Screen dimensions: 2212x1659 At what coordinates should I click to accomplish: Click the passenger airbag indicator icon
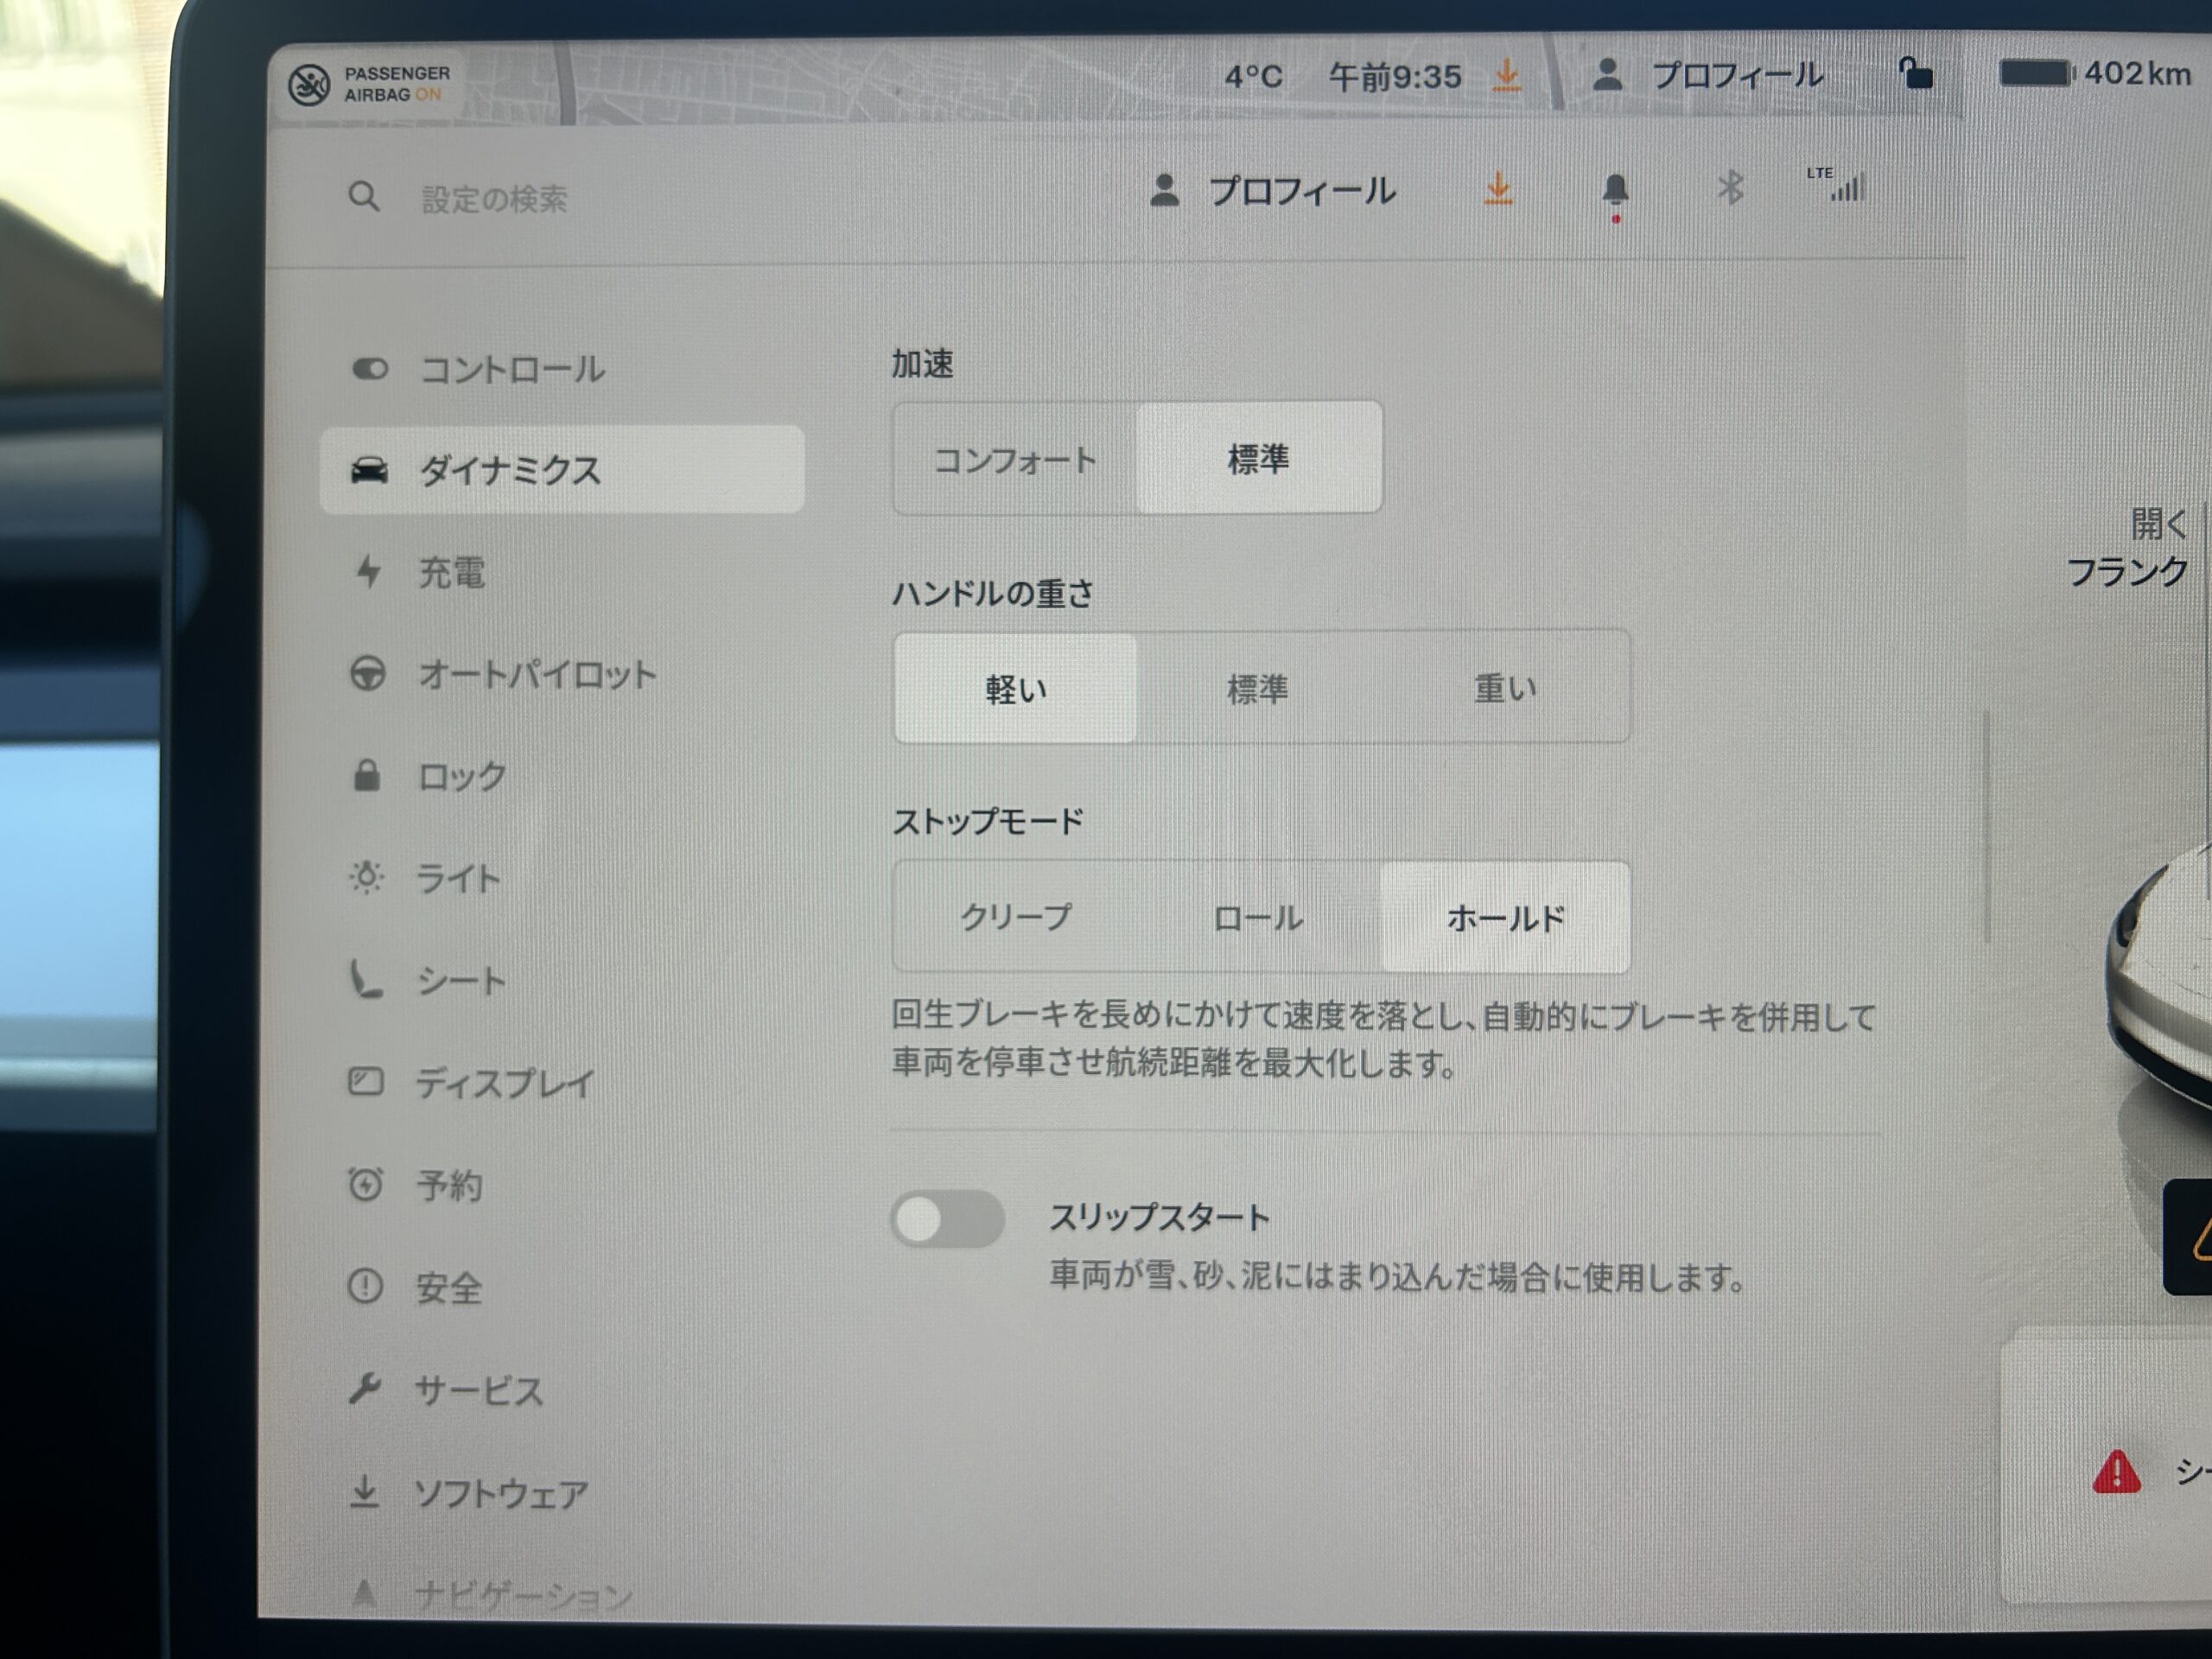pos(309,85)
